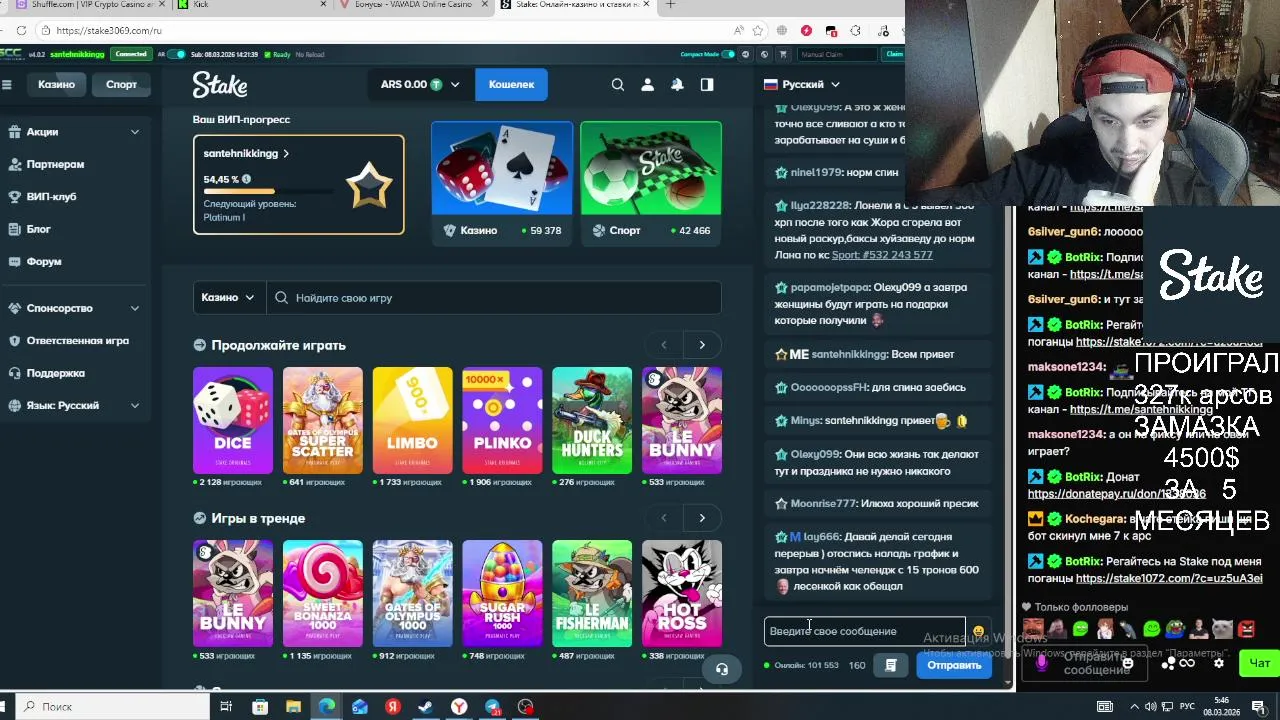
Task: Open the Dice game thumbnail
Action: pos(233,420)
